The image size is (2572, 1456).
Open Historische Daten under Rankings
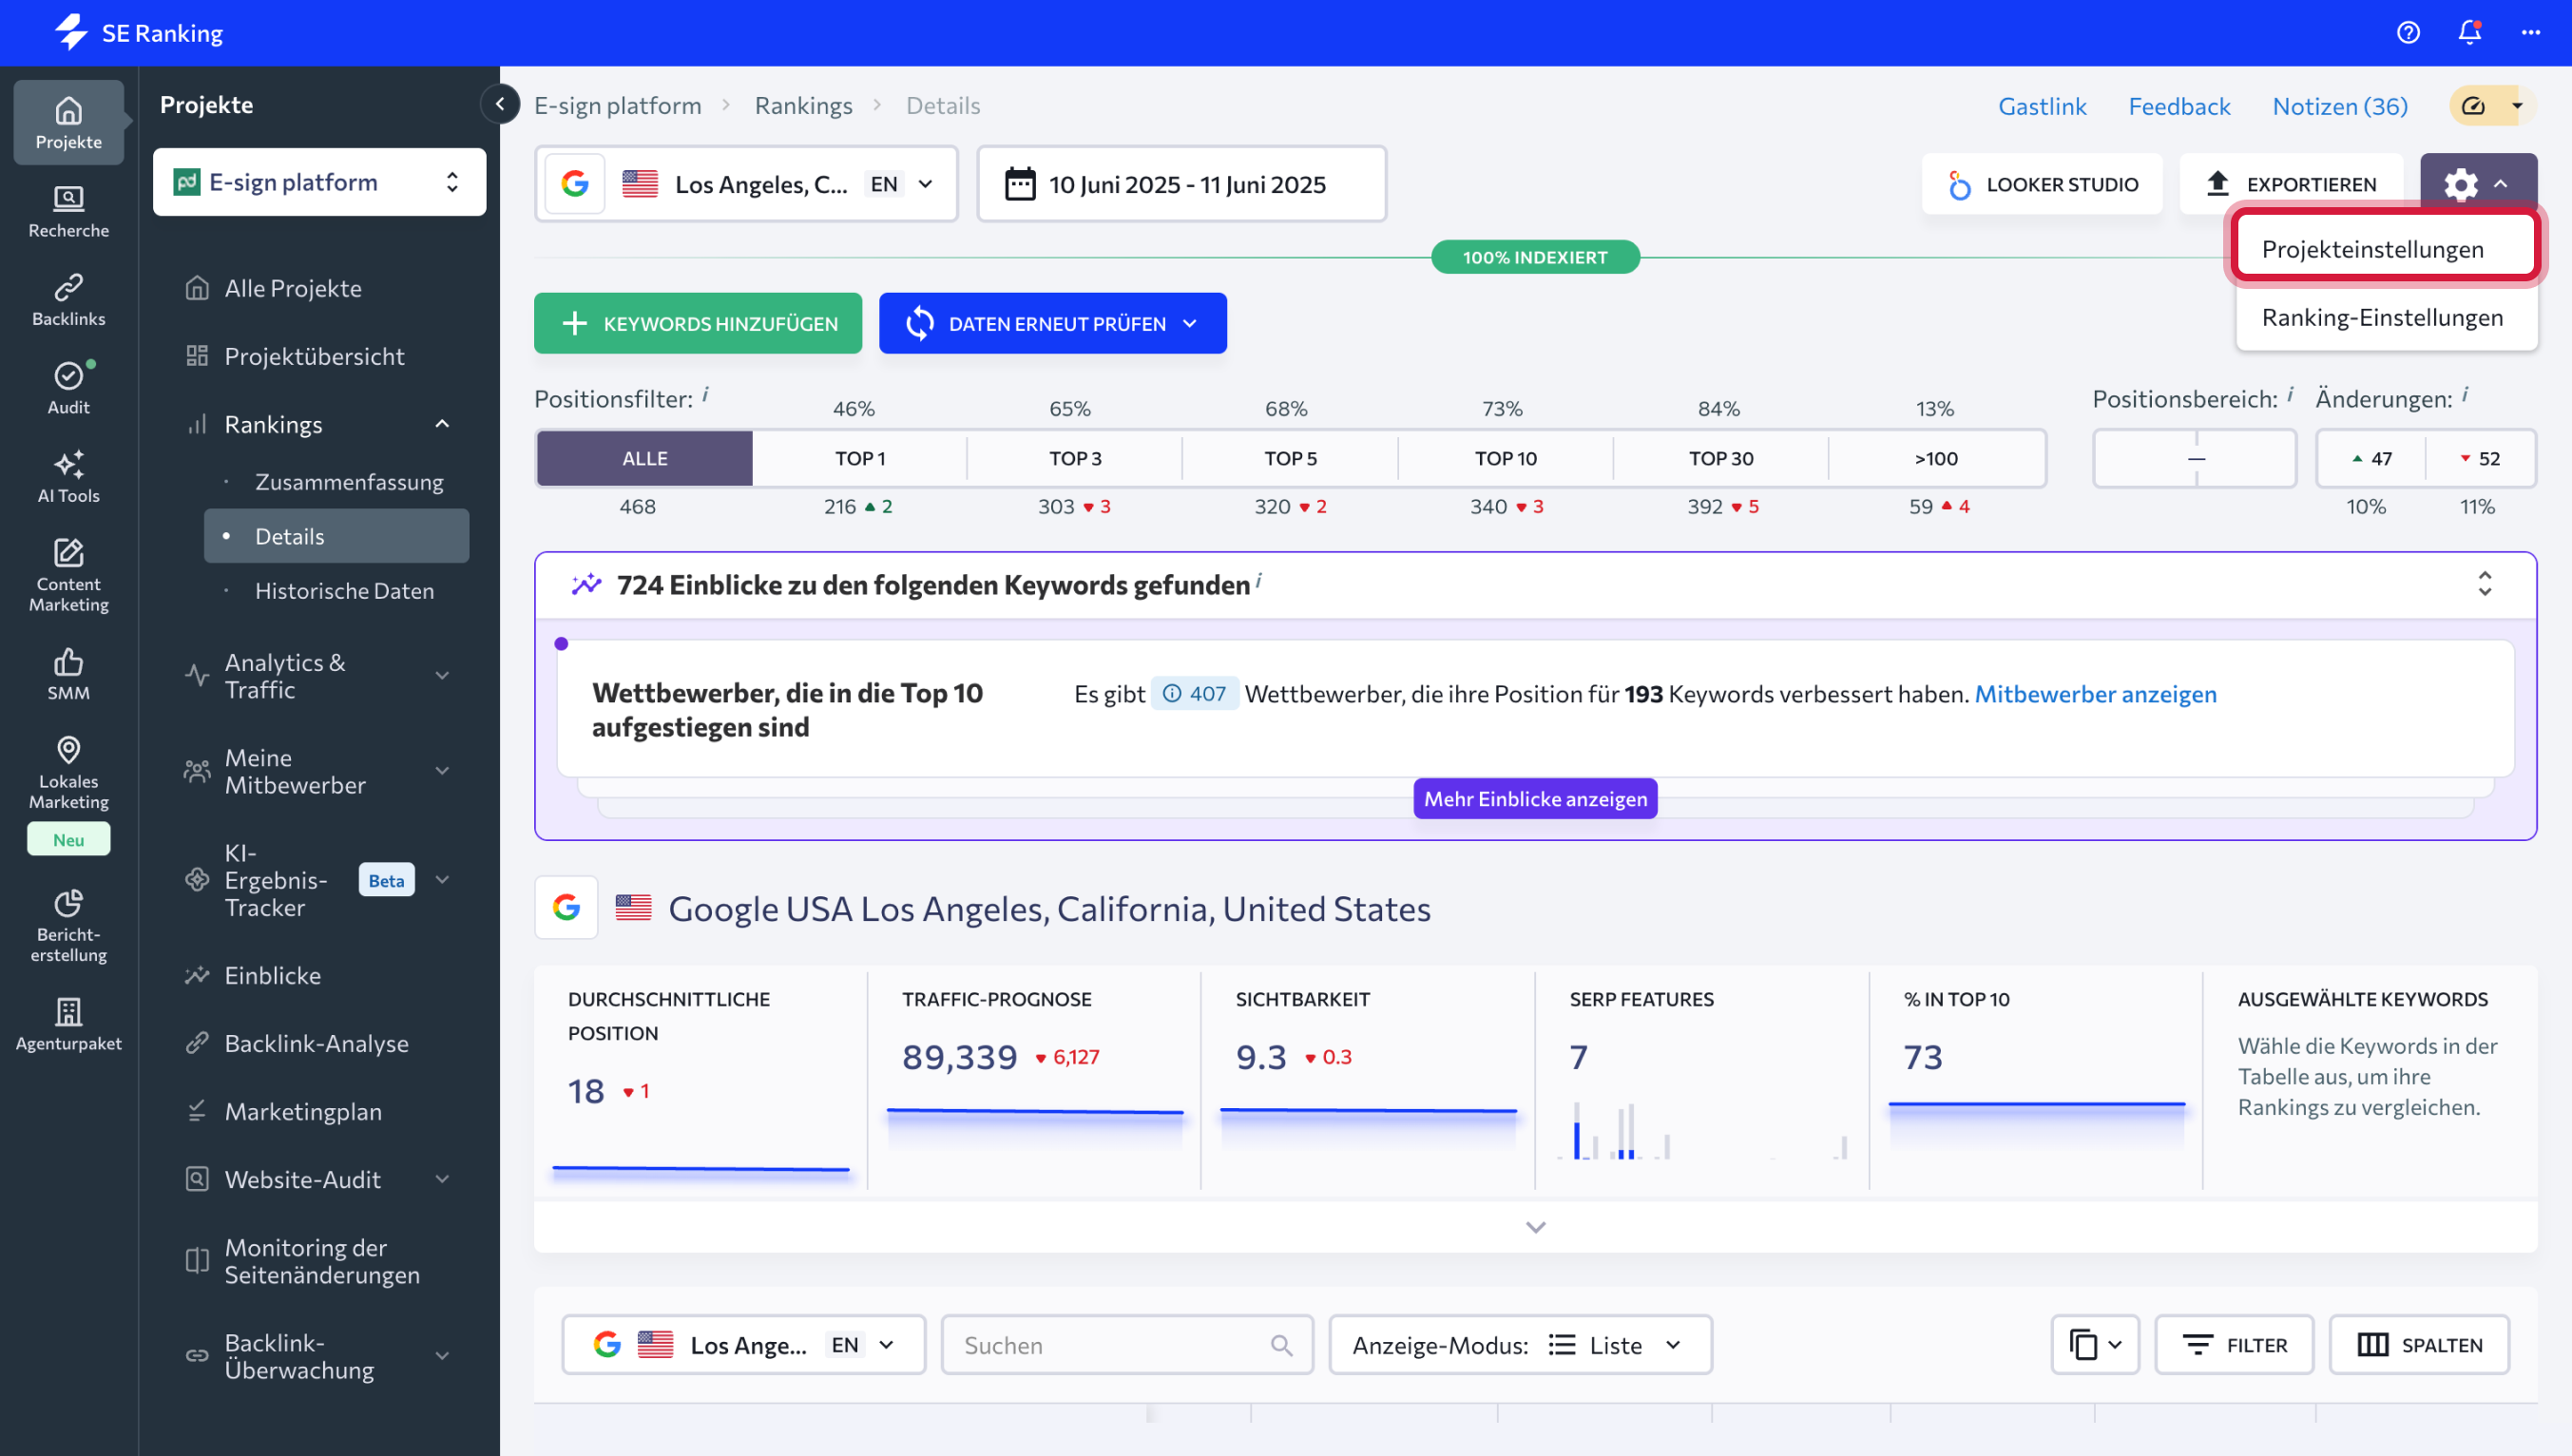tap(344, 591)
